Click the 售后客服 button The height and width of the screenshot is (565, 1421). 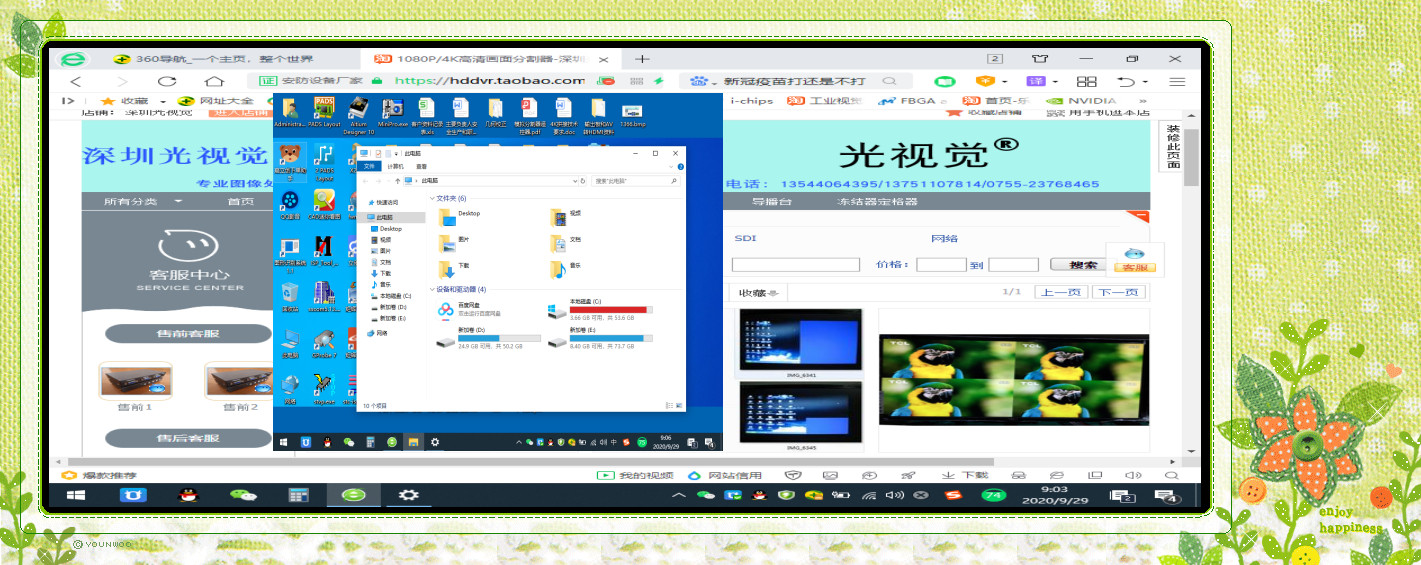click(x=188, y=438)
